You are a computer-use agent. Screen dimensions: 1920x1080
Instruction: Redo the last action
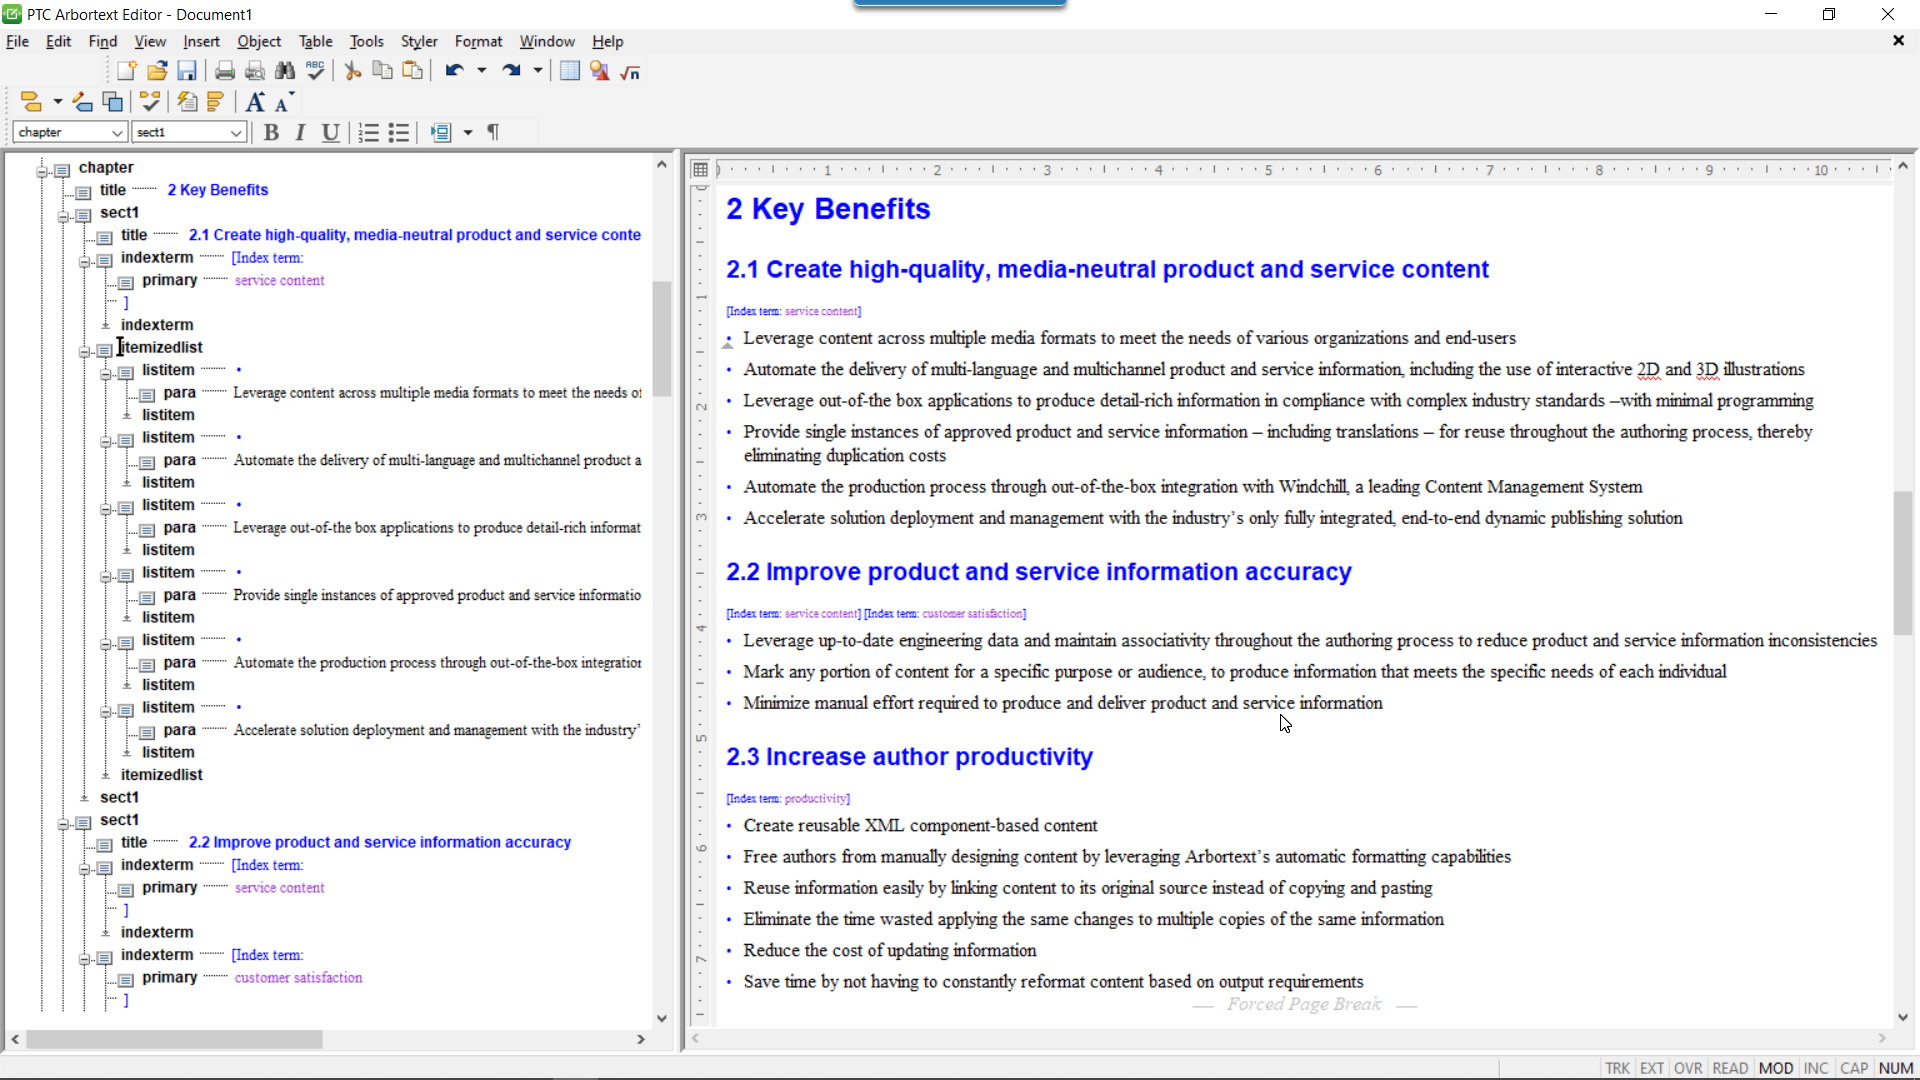pyautogui.click(x=511, y=71)
